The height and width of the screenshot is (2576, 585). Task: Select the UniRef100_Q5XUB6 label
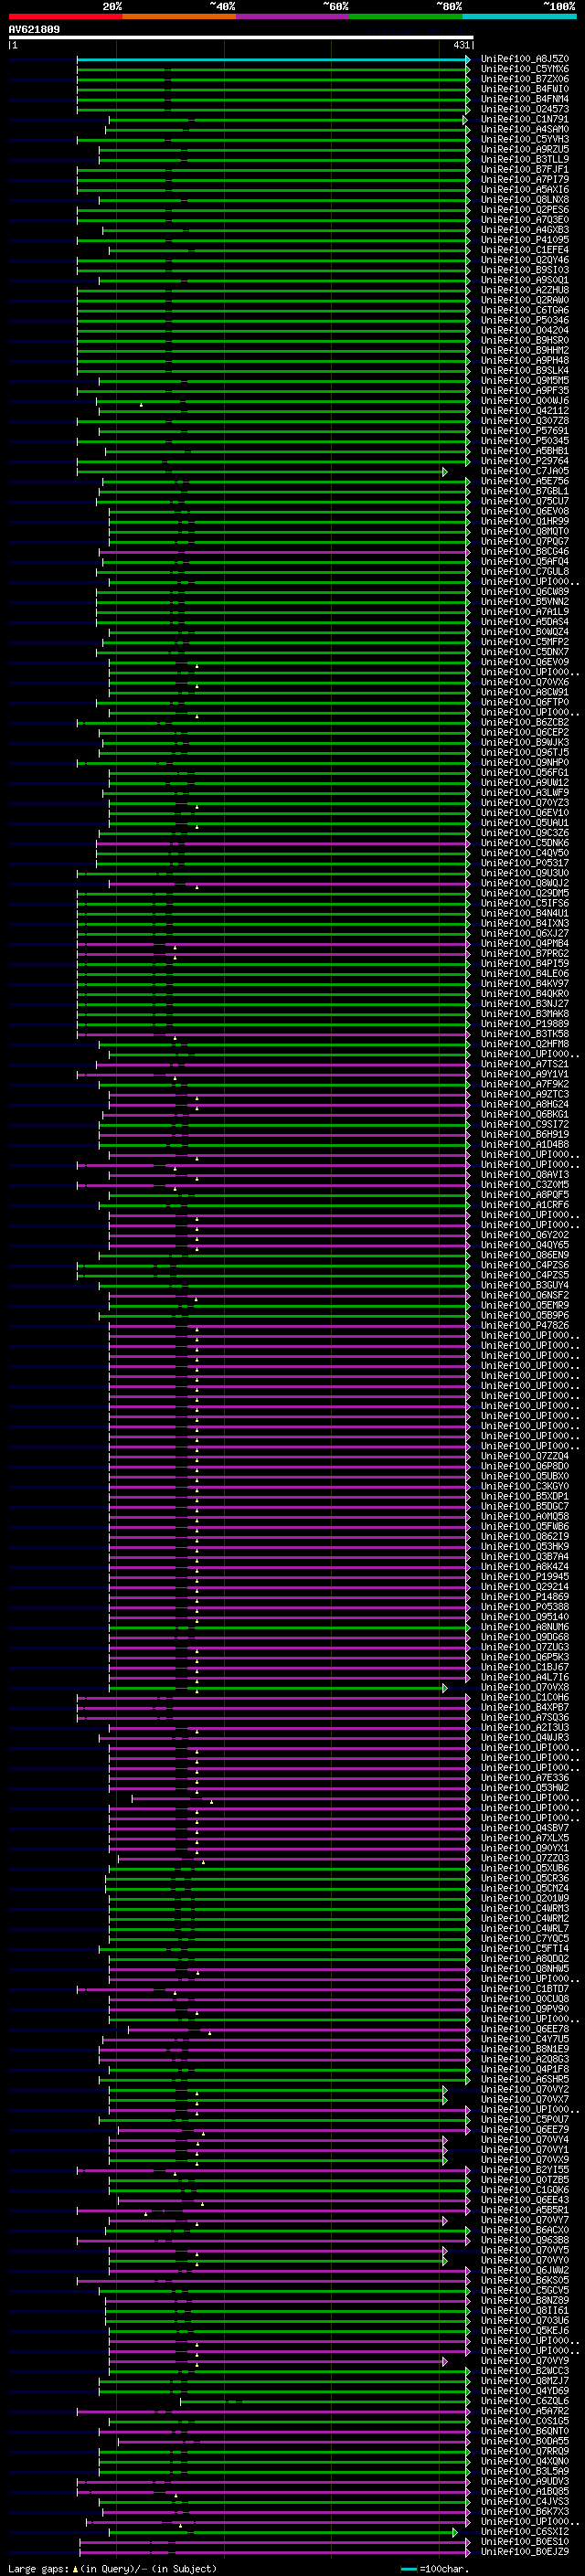tap(525, 1868)
